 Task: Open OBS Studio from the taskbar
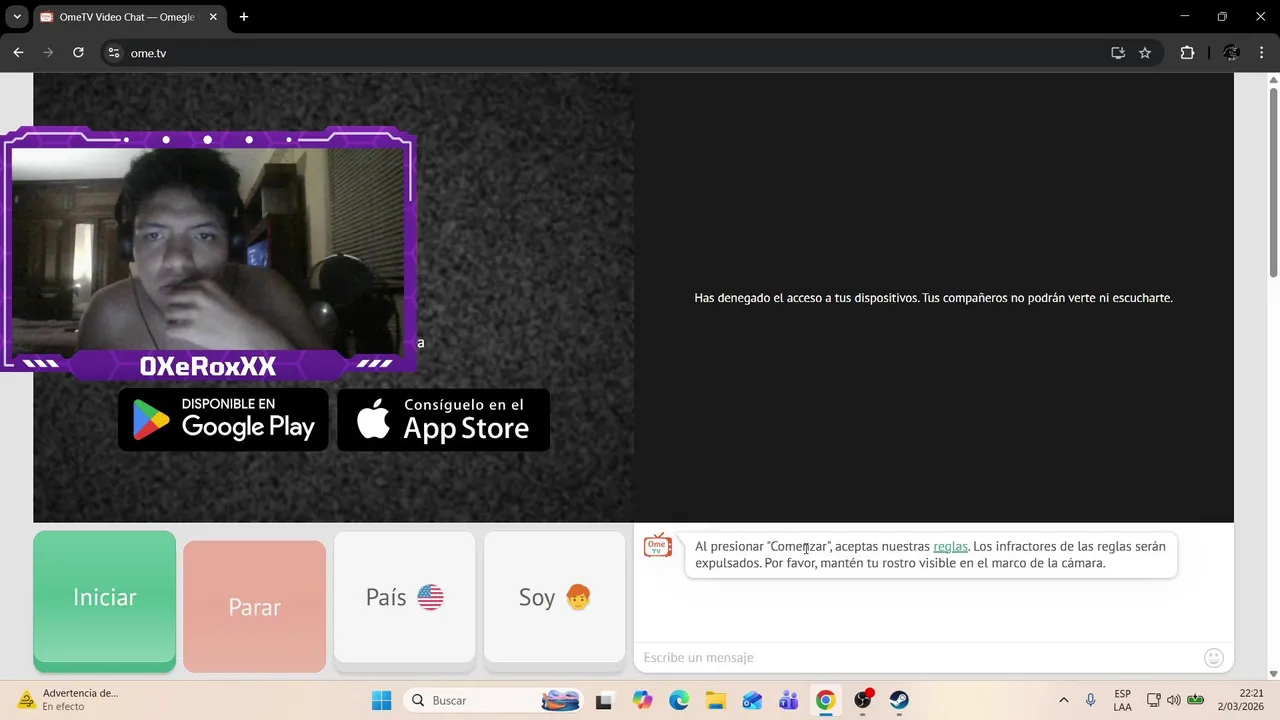tap(863, 700)
